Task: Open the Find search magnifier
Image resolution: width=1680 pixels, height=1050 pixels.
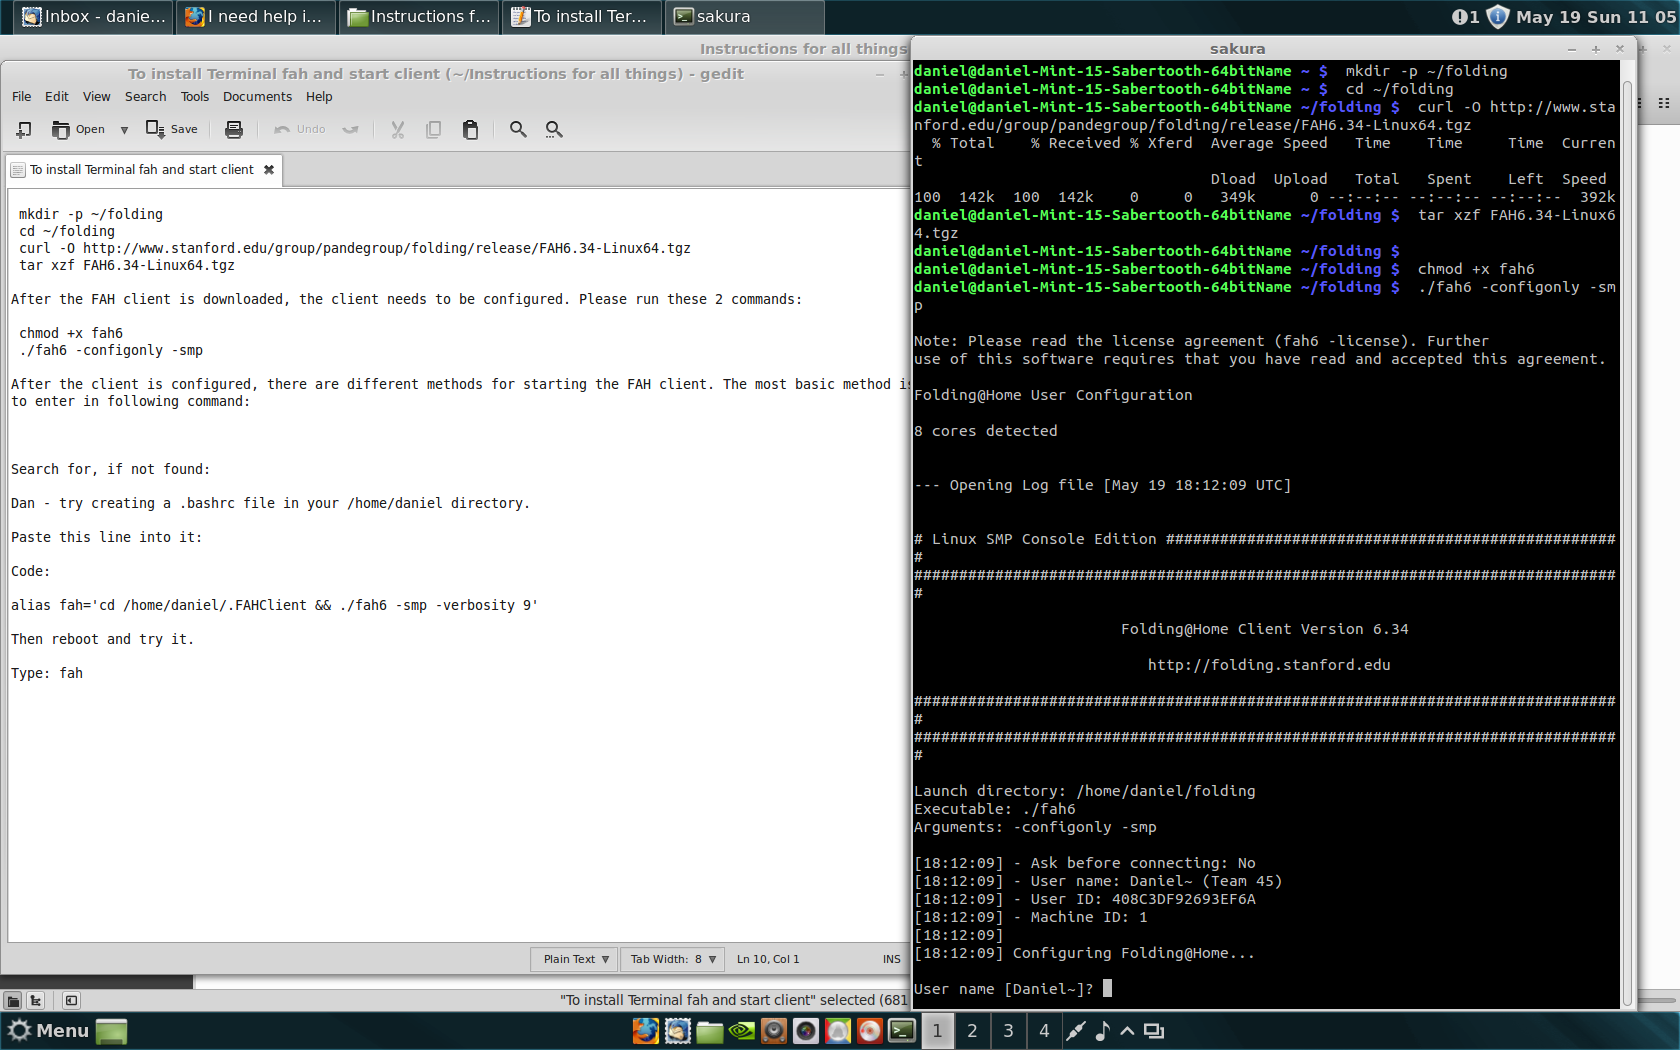Action: (518, 129)
